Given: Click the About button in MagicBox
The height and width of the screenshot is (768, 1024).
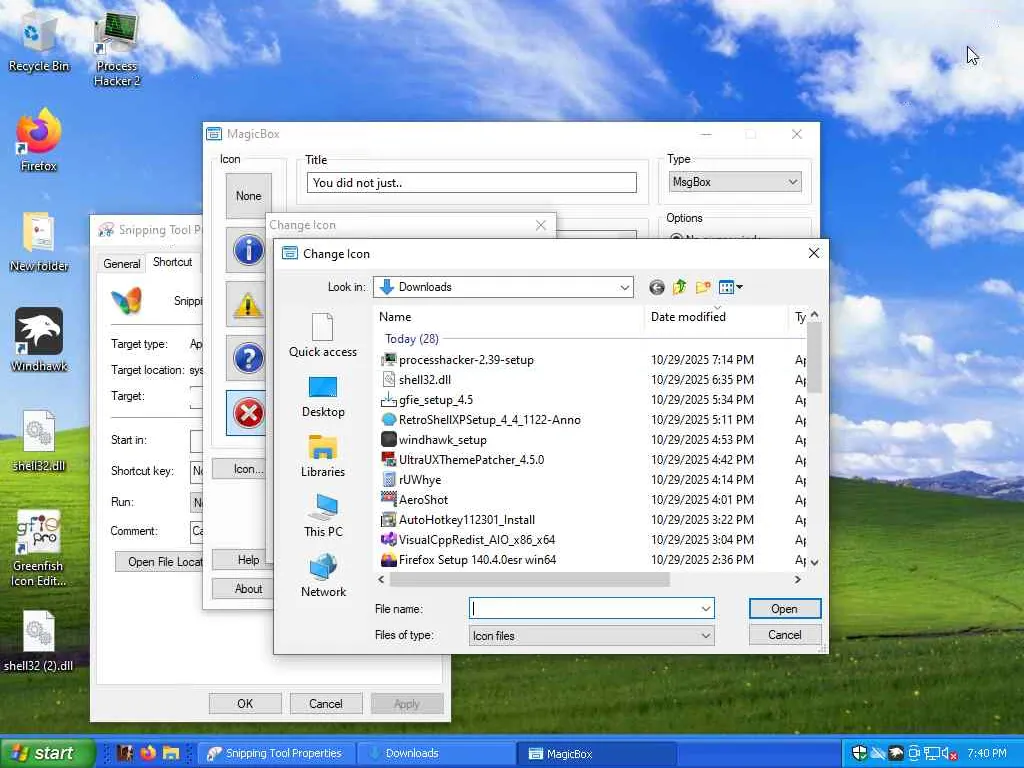Looking at the screenshot, I should (x=242, y=588).
